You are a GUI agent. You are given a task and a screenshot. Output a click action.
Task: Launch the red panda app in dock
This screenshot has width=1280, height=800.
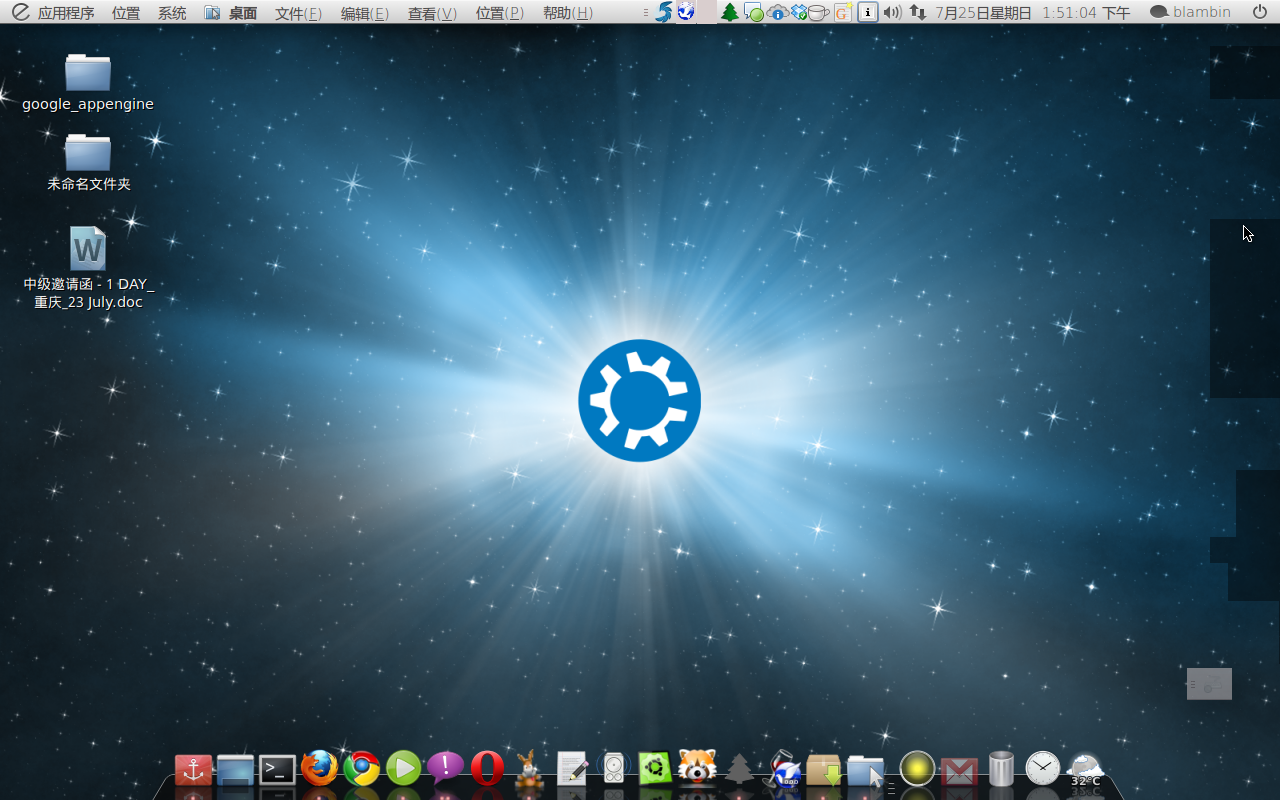pyautogui.click(x=697, y=767)
